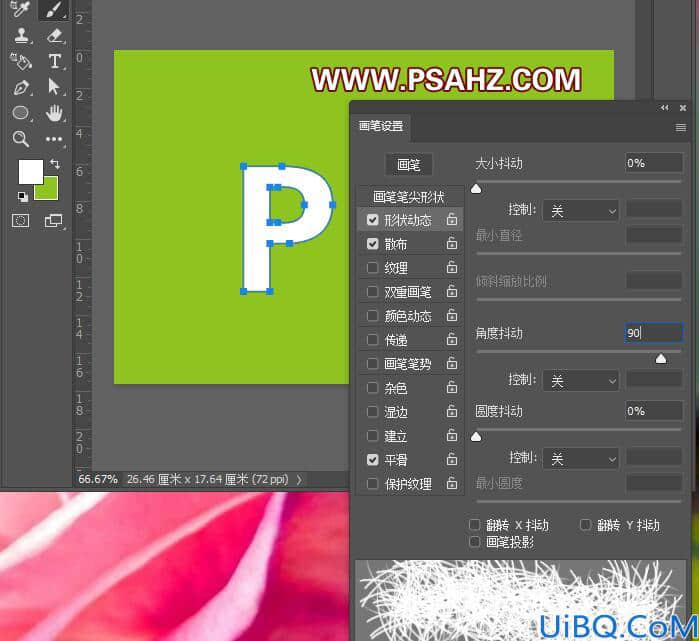Image resolution: width=699 pixels, height=641 pixels.
Task: Toggle lock for 形状动态 row
Action: (x=452, y=219)
